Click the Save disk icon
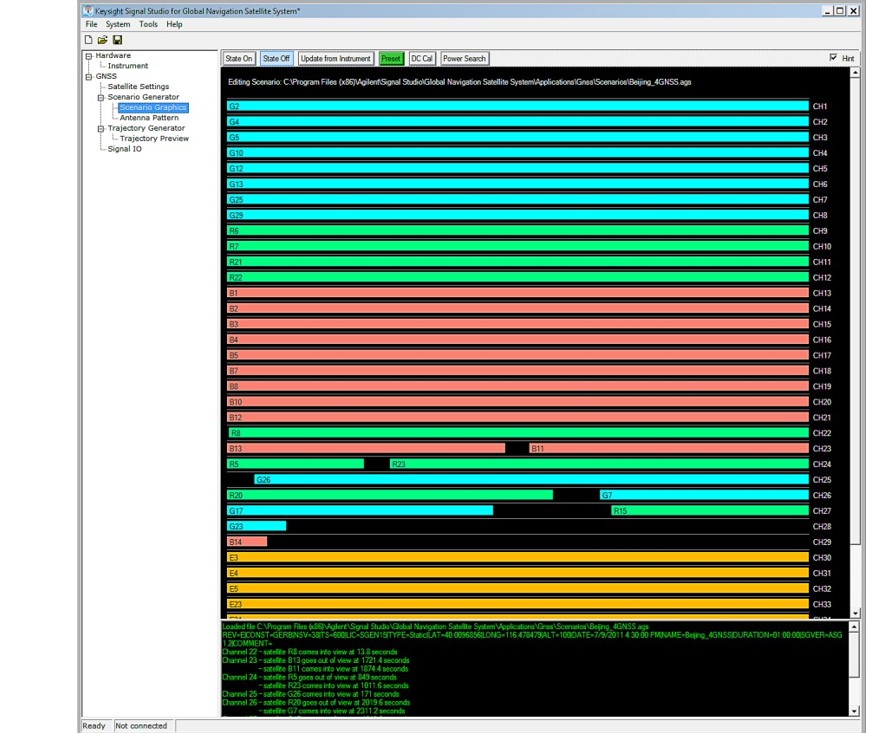This screenshot has width=879, height=733. 117,40
